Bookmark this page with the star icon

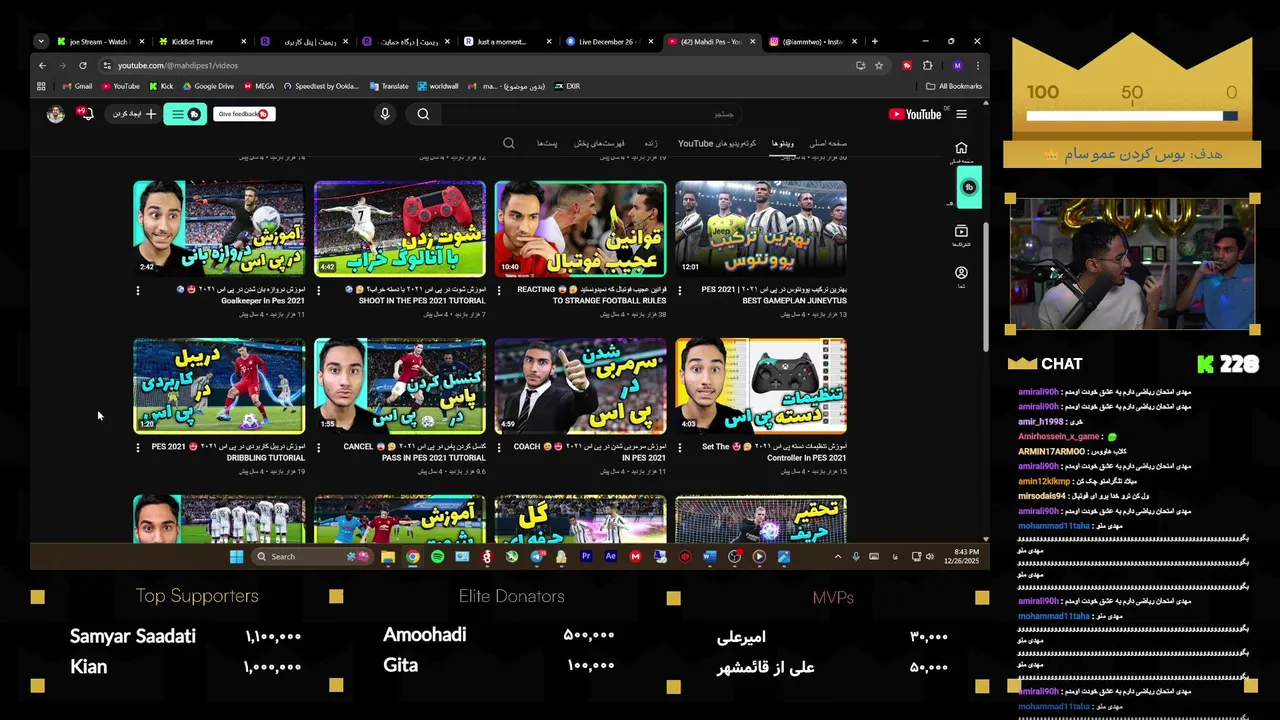tap(879, 65)
